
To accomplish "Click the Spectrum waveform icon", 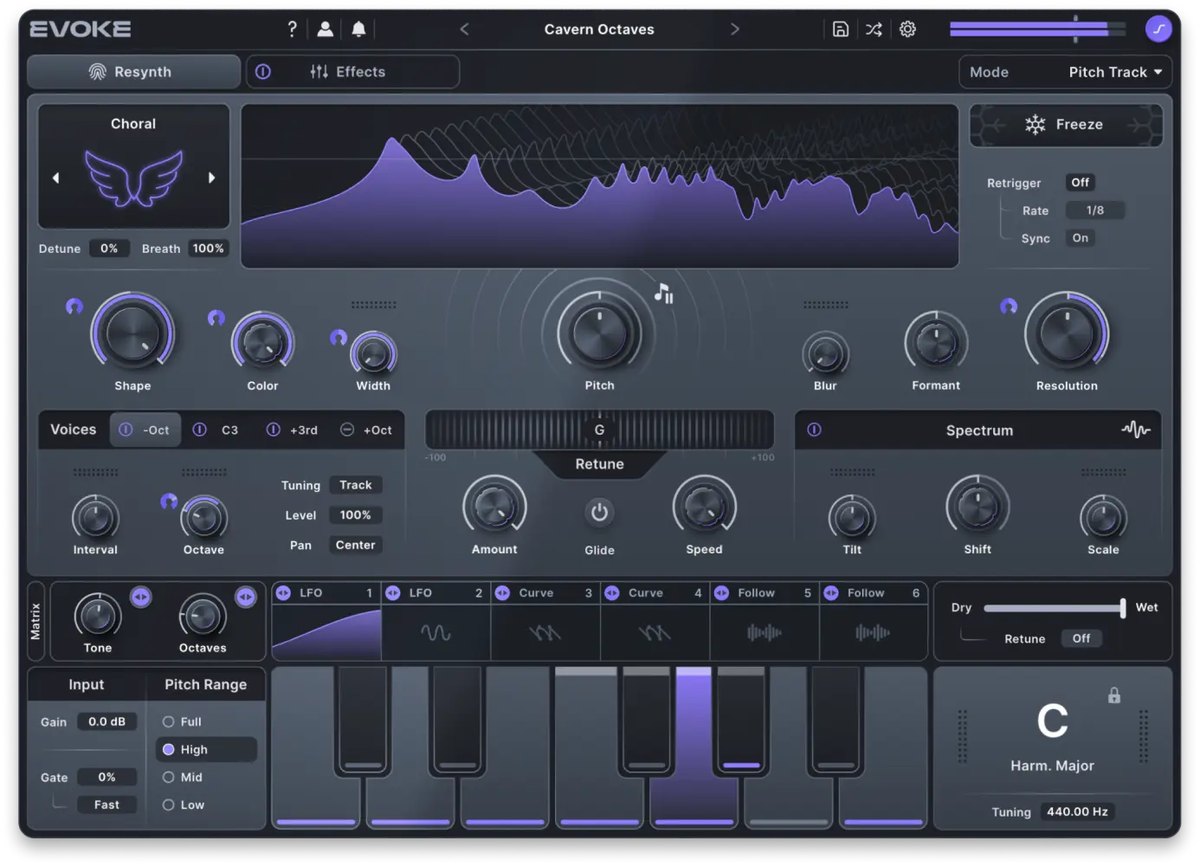I will point(1136,430).
